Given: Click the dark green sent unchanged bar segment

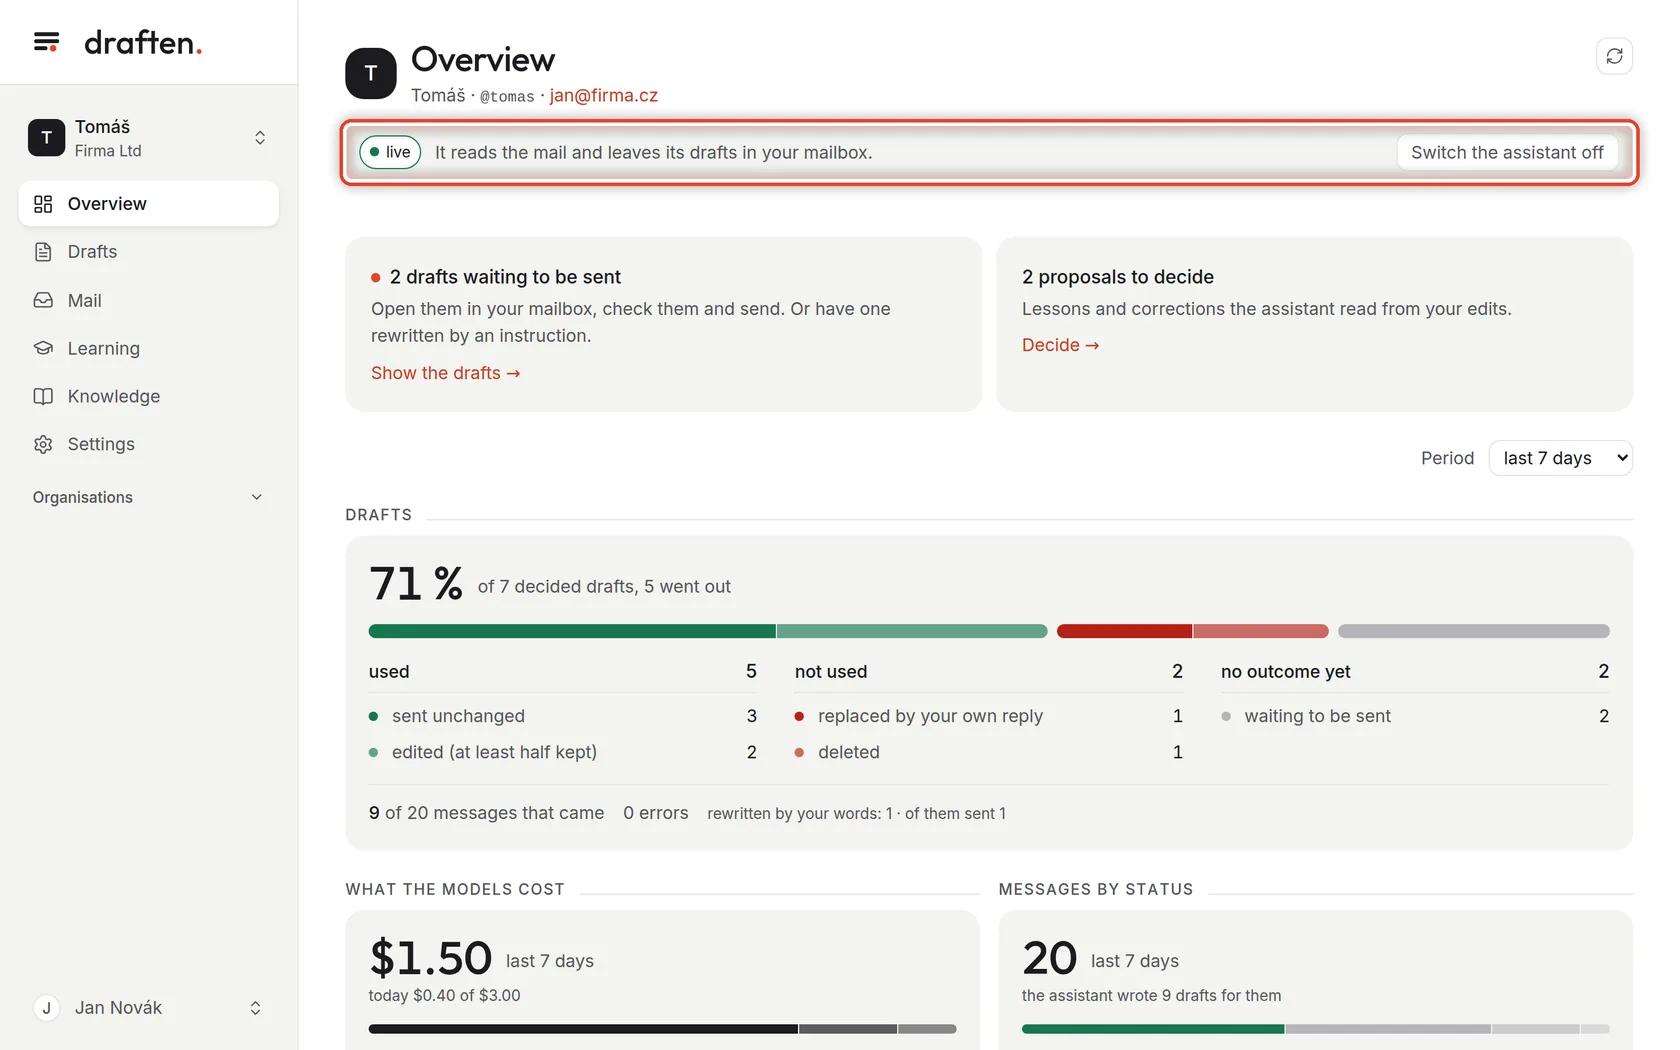Looking at the screenshot, I should [x=572, y=631].
